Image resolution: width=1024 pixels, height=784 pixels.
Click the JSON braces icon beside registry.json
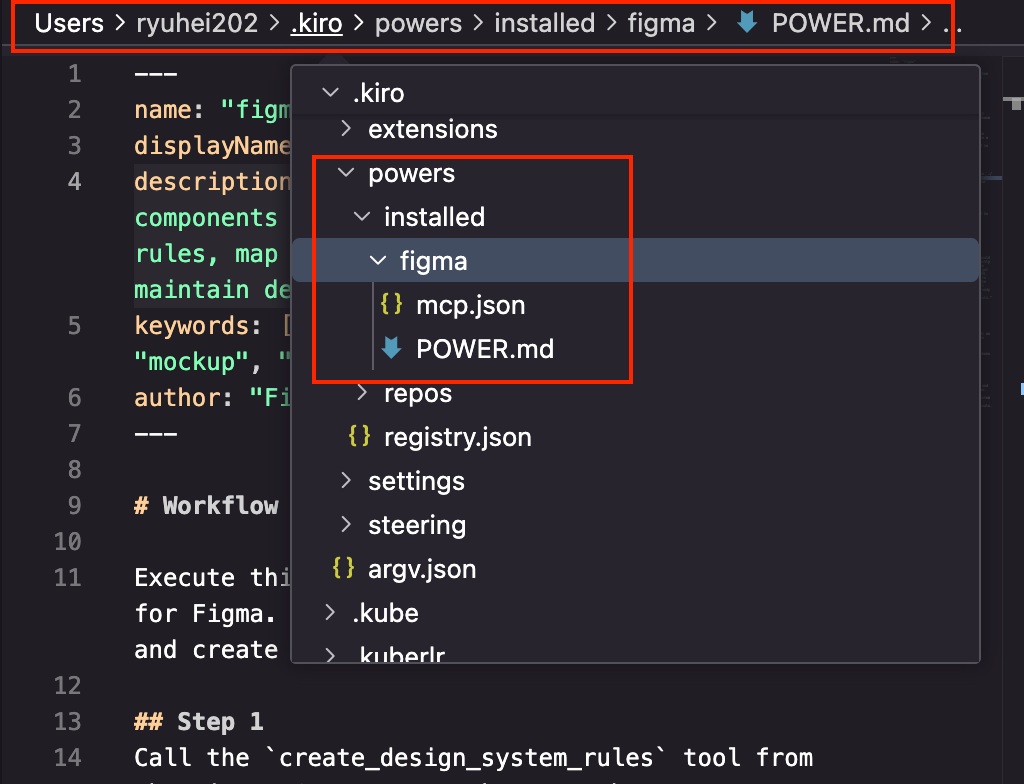point(360,437)
